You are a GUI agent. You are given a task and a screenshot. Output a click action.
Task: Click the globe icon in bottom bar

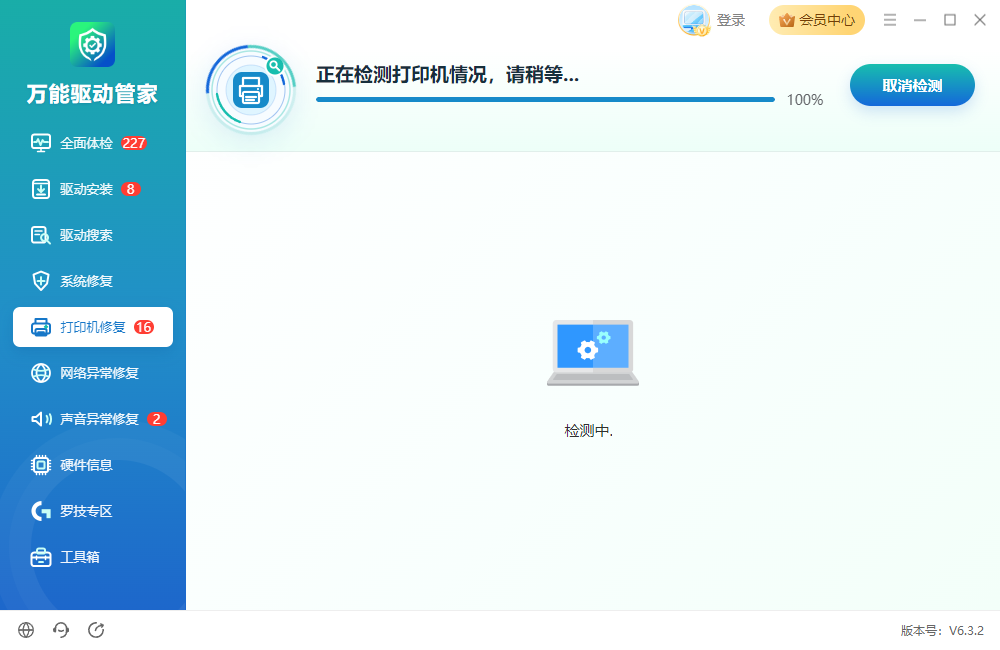[26, 630]
